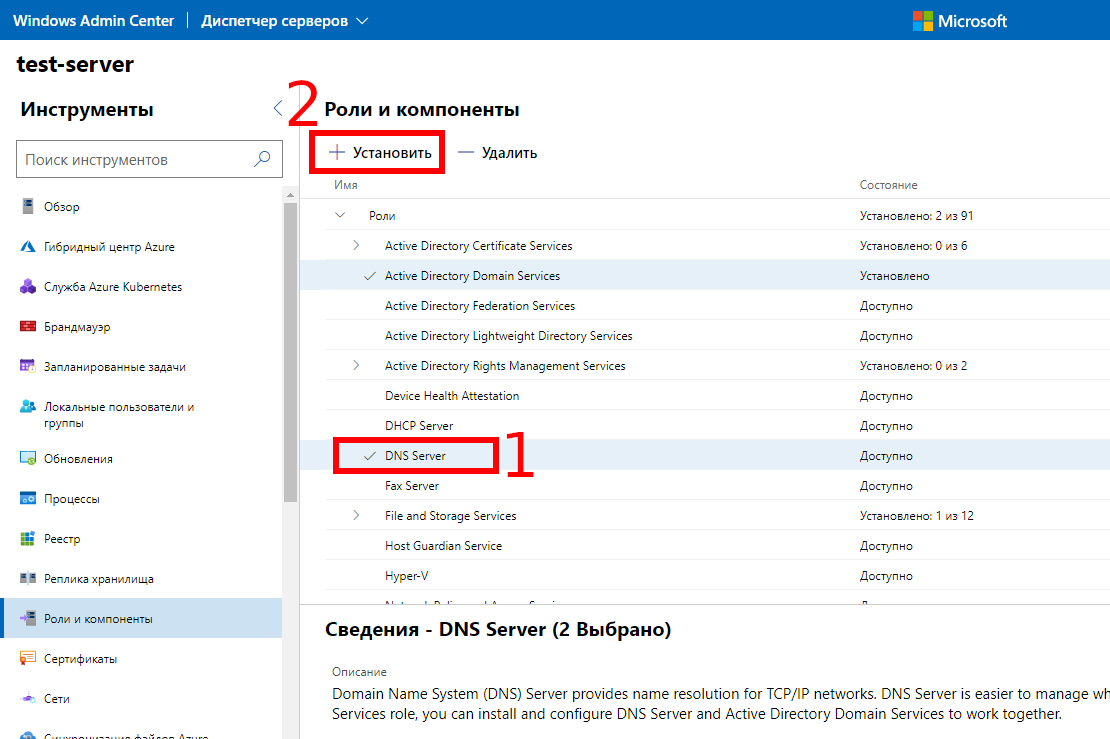Click the Overview (Обзор) icon in sidebar
Image resolution: width=1110 pixels, height=739 pixels.
(x=27, y=207)
